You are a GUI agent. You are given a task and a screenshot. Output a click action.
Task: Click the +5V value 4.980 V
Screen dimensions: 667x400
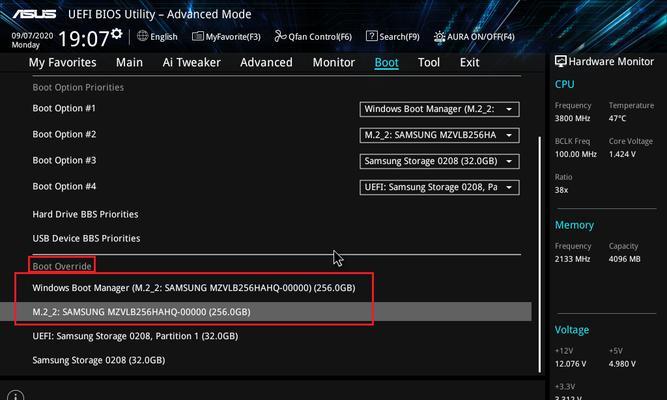(622, 364)
